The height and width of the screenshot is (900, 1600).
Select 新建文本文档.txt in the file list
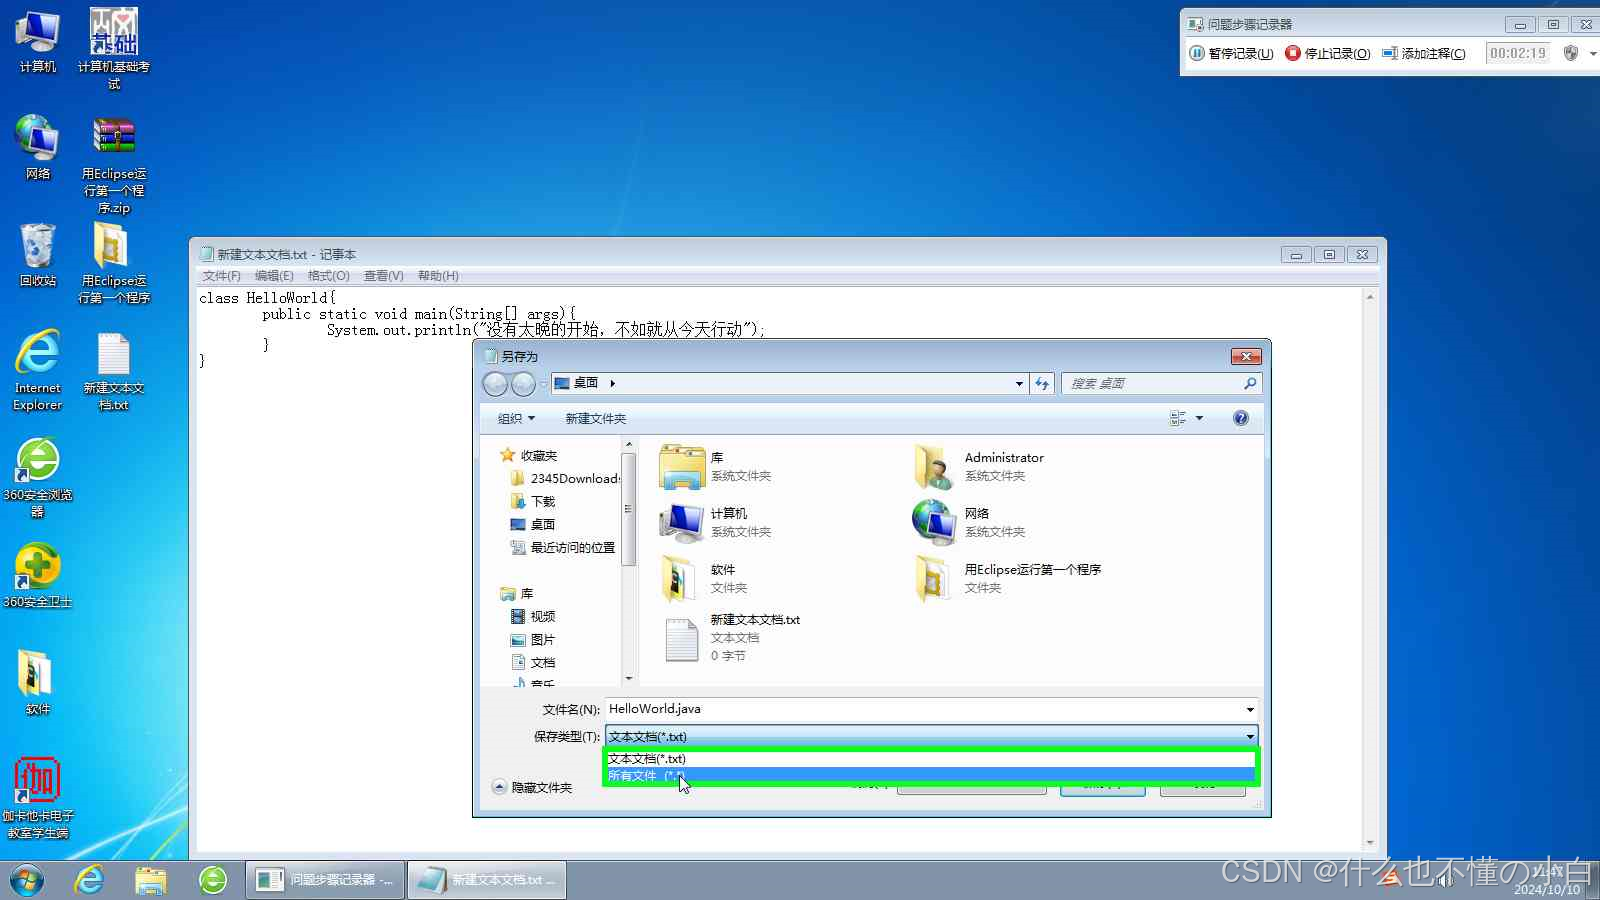[x=731, y=638]
